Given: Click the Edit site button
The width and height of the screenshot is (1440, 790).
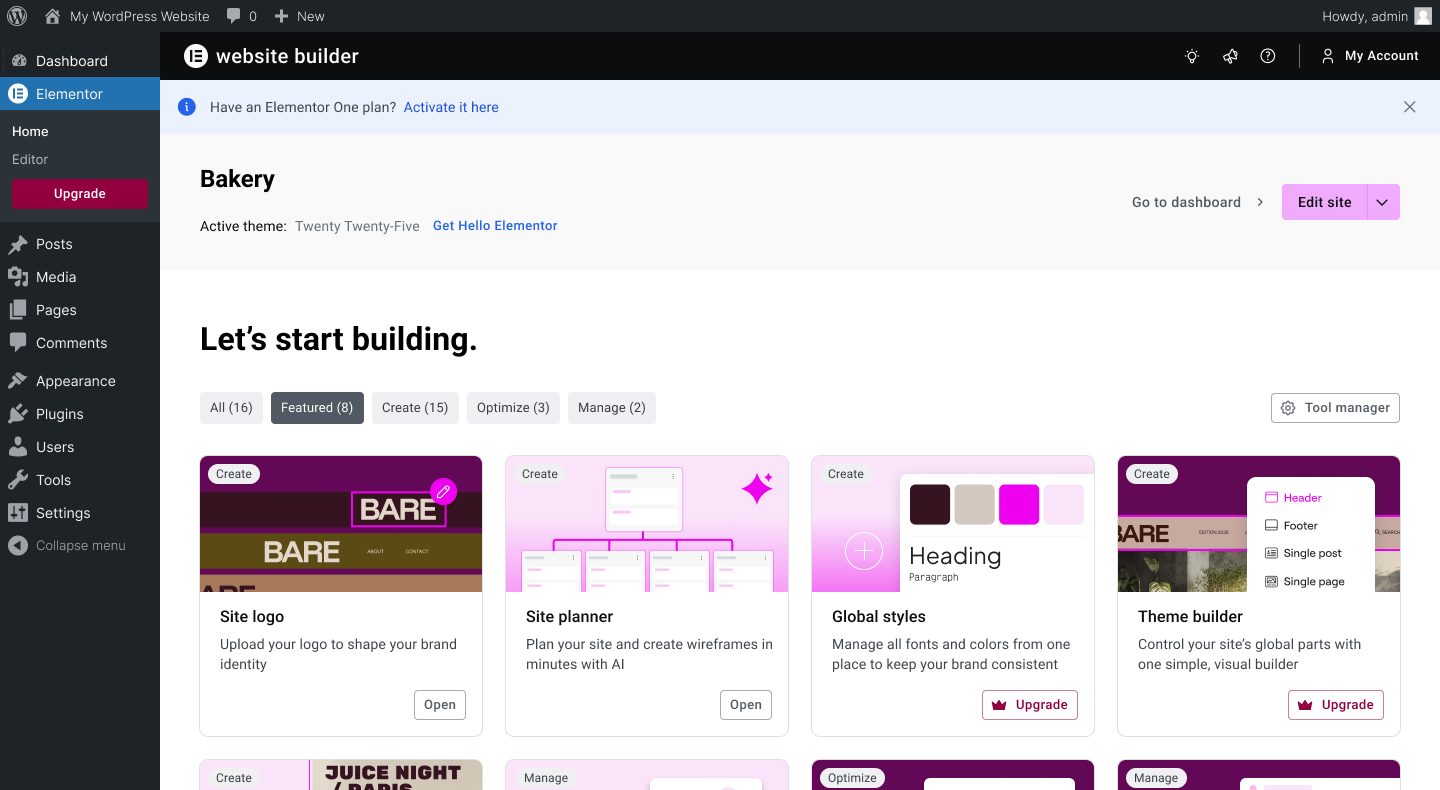Looking at the screenshot, I should [x=1325, y=202].
